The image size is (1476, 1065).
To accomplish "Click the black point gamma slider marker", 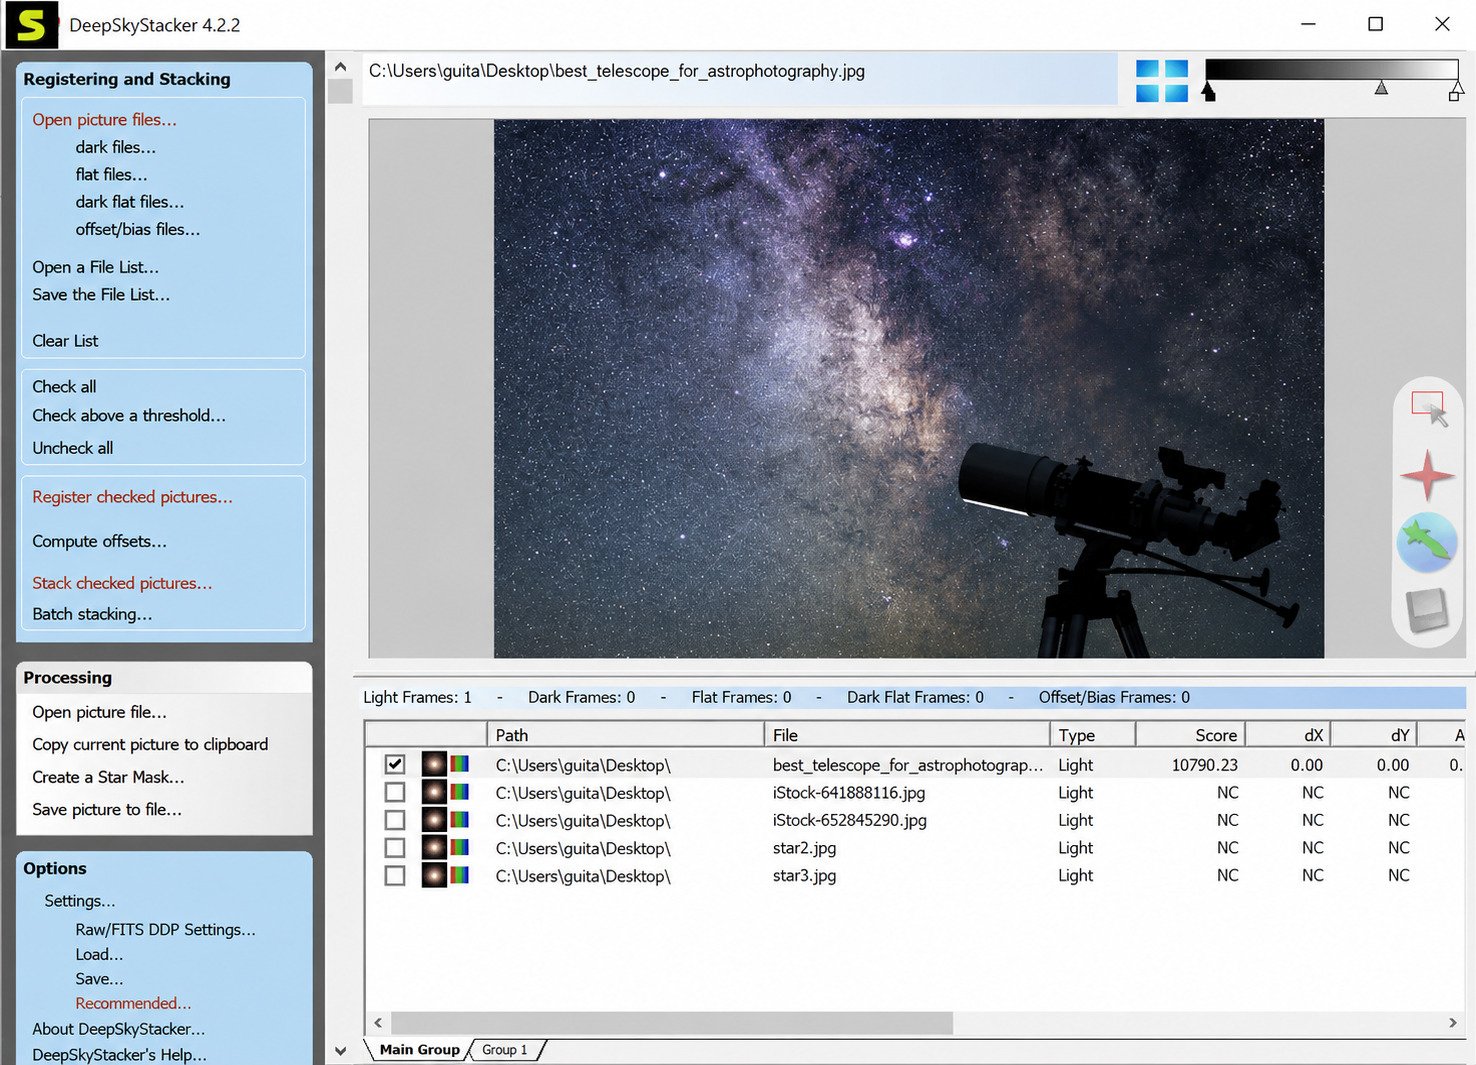I will [x=1208, y=91].
